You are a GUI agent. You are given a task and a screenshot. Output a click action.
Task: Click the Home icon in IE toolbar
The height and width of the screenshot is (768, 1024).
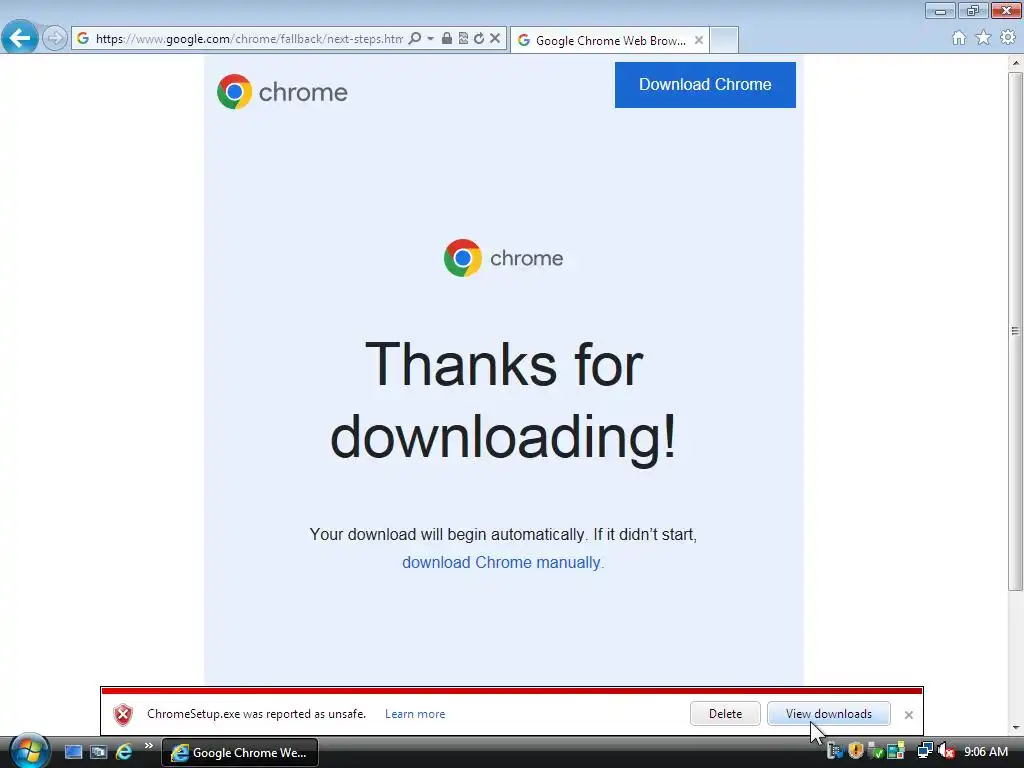point(959,38)
